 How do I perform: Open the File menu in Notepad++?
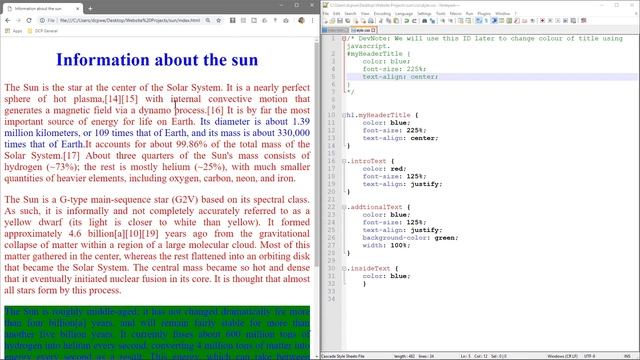click(325, 13)
